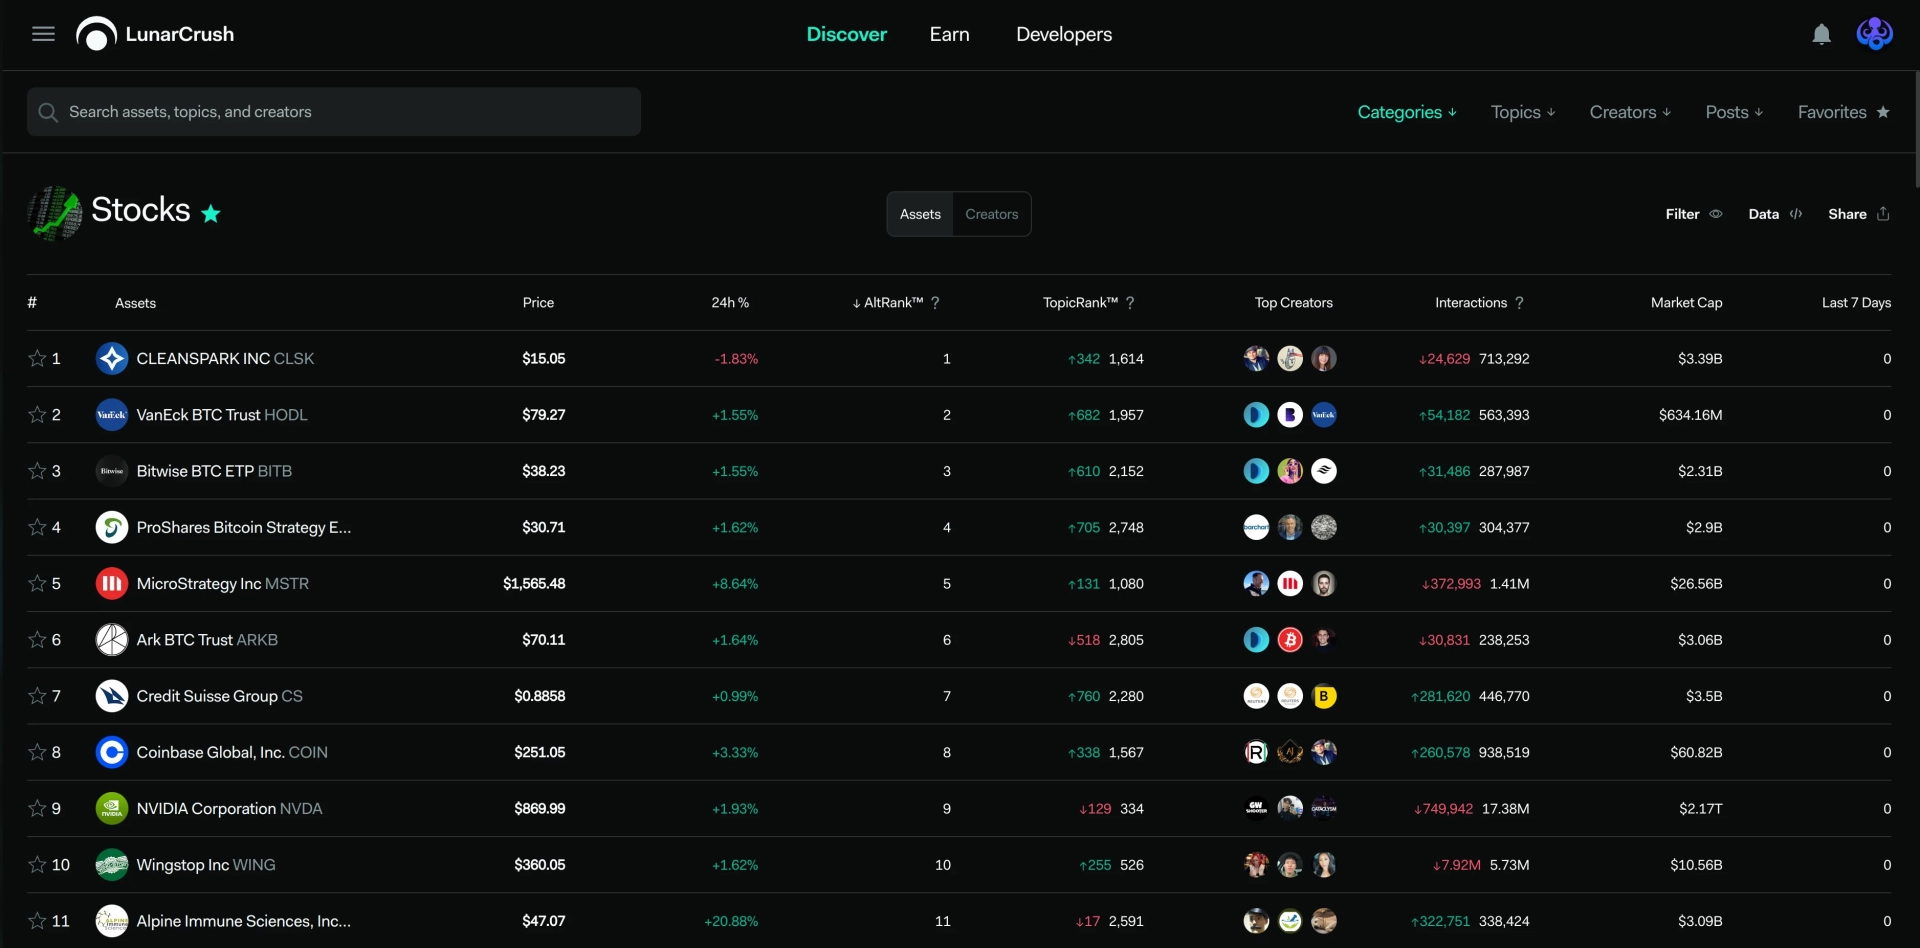Viewport: 1920px width, 948px height.
Task: Open the second top creator avatar for Coinbase
Action: (1290, 752)
